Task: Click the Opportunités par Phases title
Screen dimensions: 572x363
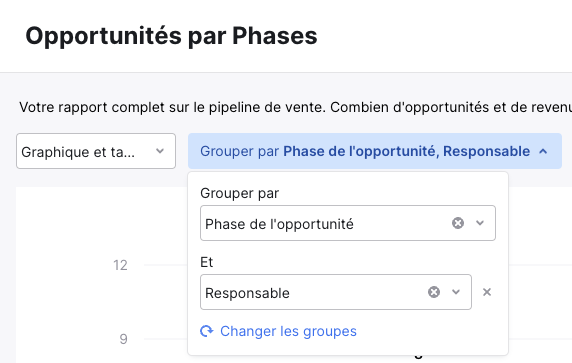Action: (x=171, y=36)
